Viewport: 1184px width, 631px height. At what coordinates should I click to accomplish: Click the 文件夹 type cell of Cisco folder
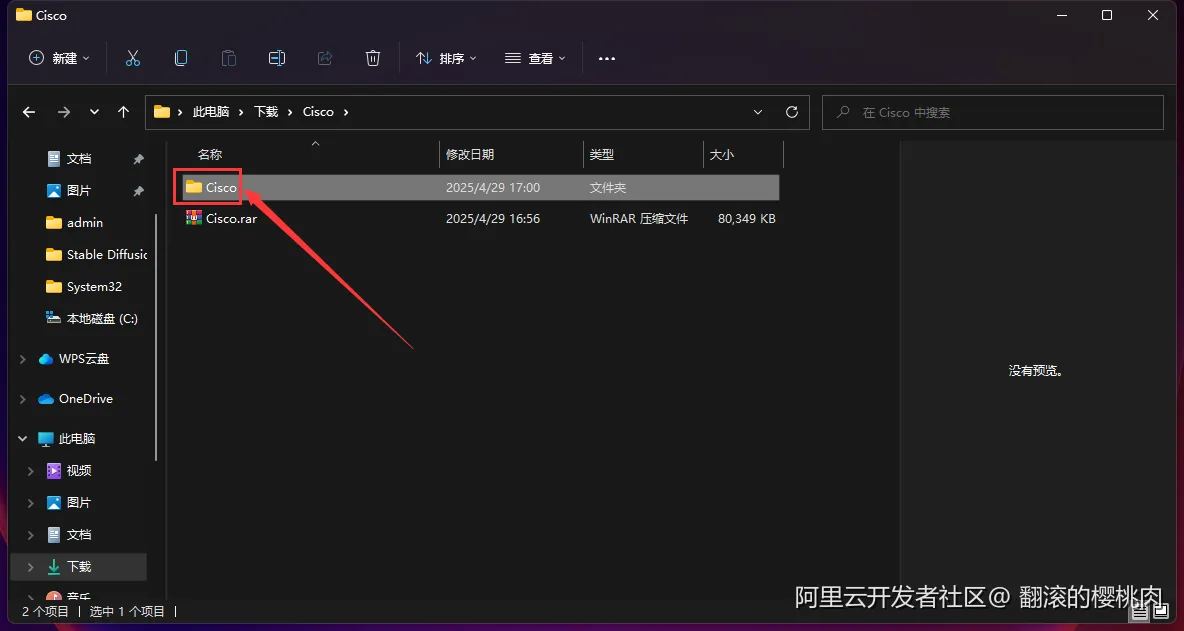(608, 187)
